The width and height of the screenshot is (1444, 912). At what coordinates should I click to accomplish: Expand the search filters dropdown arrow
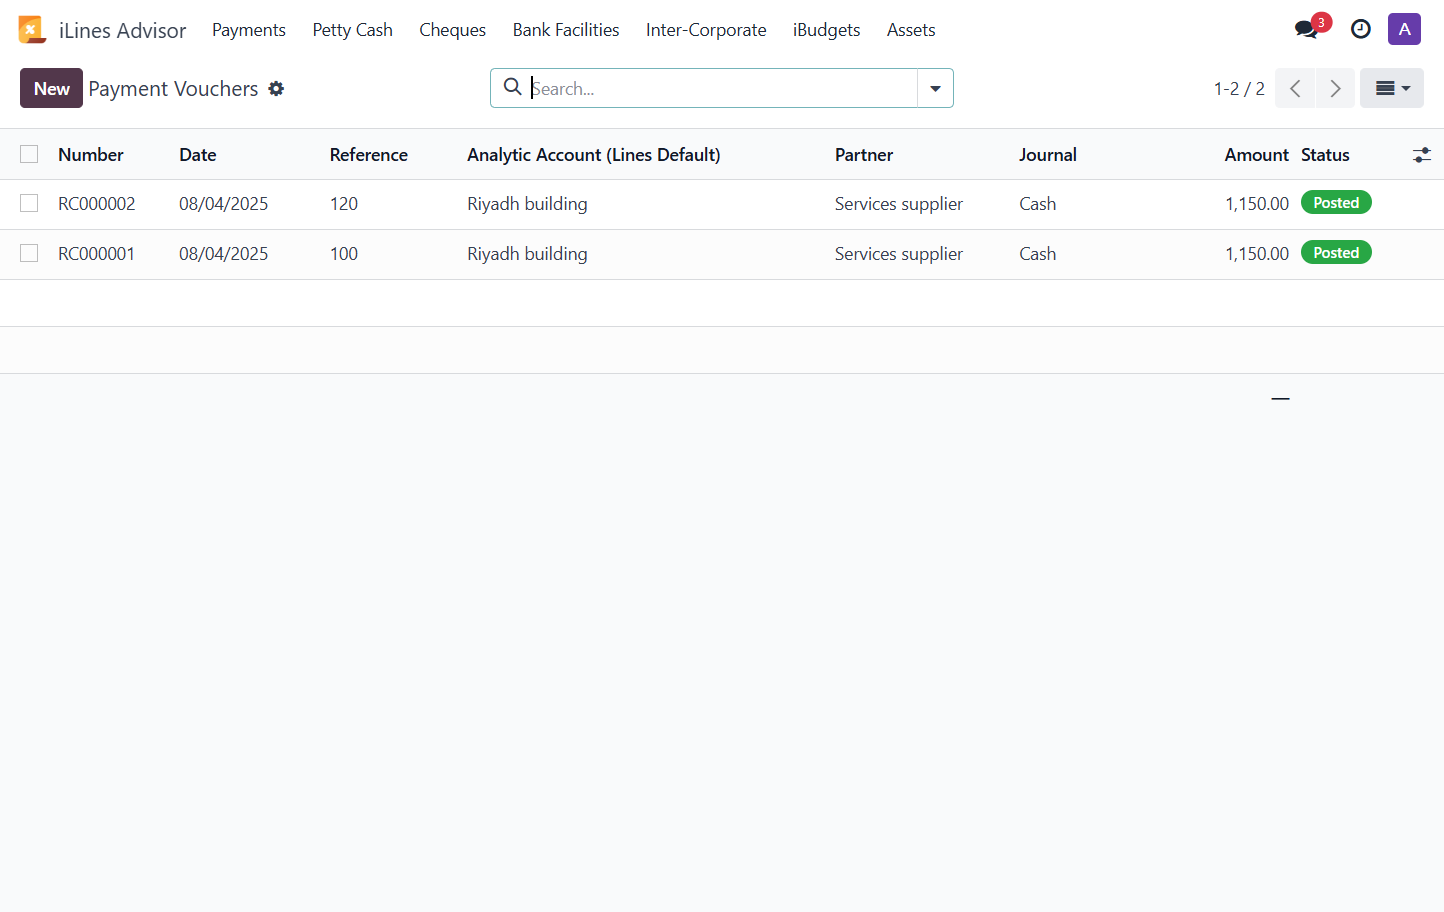(x=935, y=88)
